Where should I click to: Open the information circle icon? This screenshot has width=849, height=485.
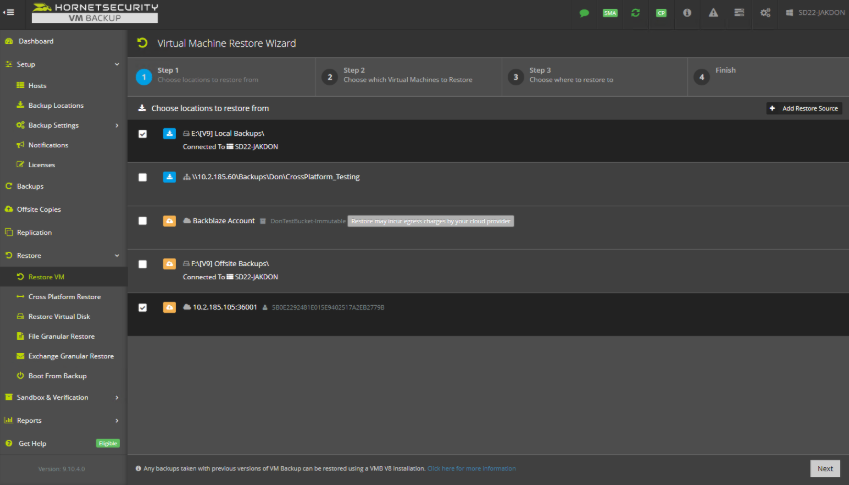[x=687, y=13]
